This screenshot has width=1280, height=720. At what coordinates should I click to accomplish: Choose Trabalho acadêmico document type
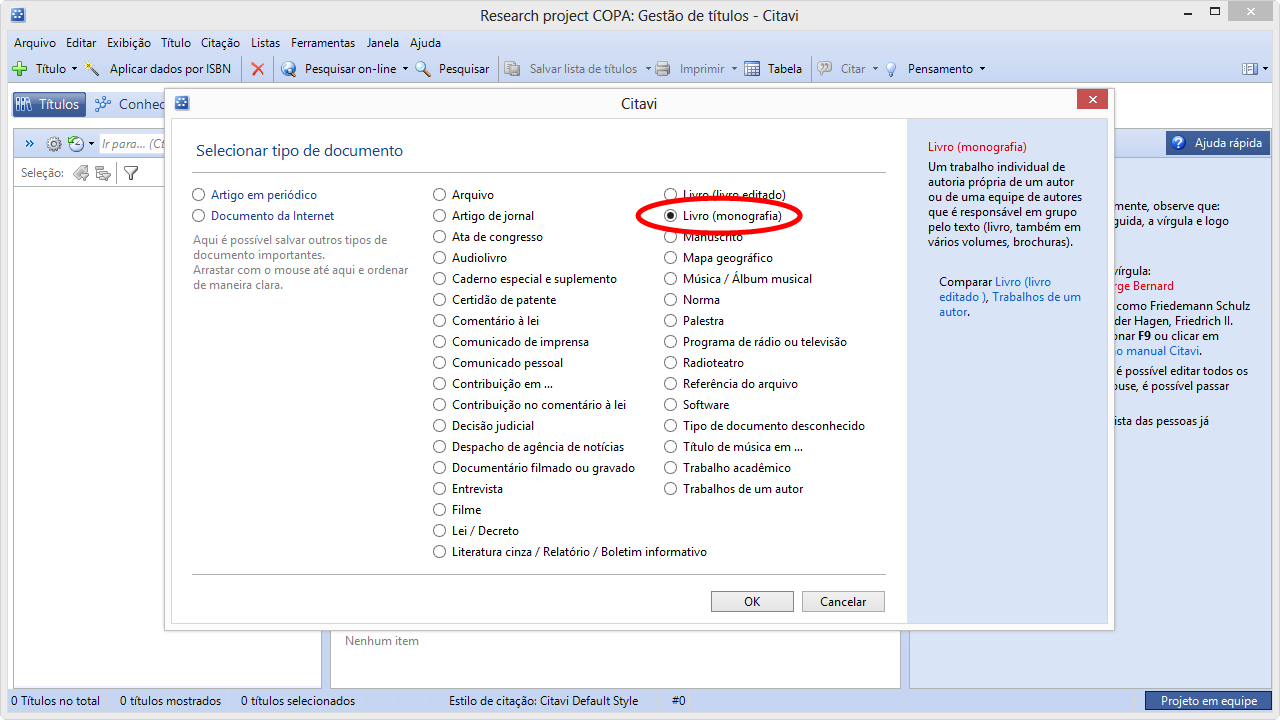tap(671, 468)
